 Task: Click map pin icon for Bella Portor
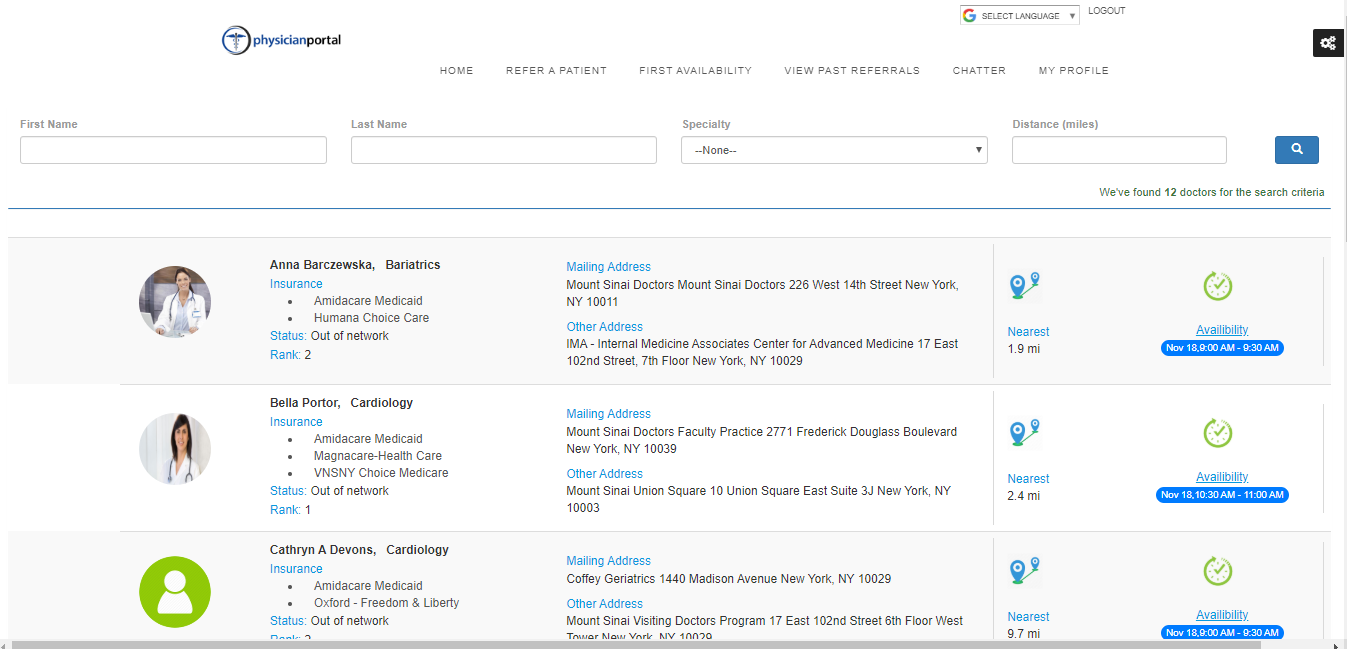pyautogui.click(x=1025, y=433)
